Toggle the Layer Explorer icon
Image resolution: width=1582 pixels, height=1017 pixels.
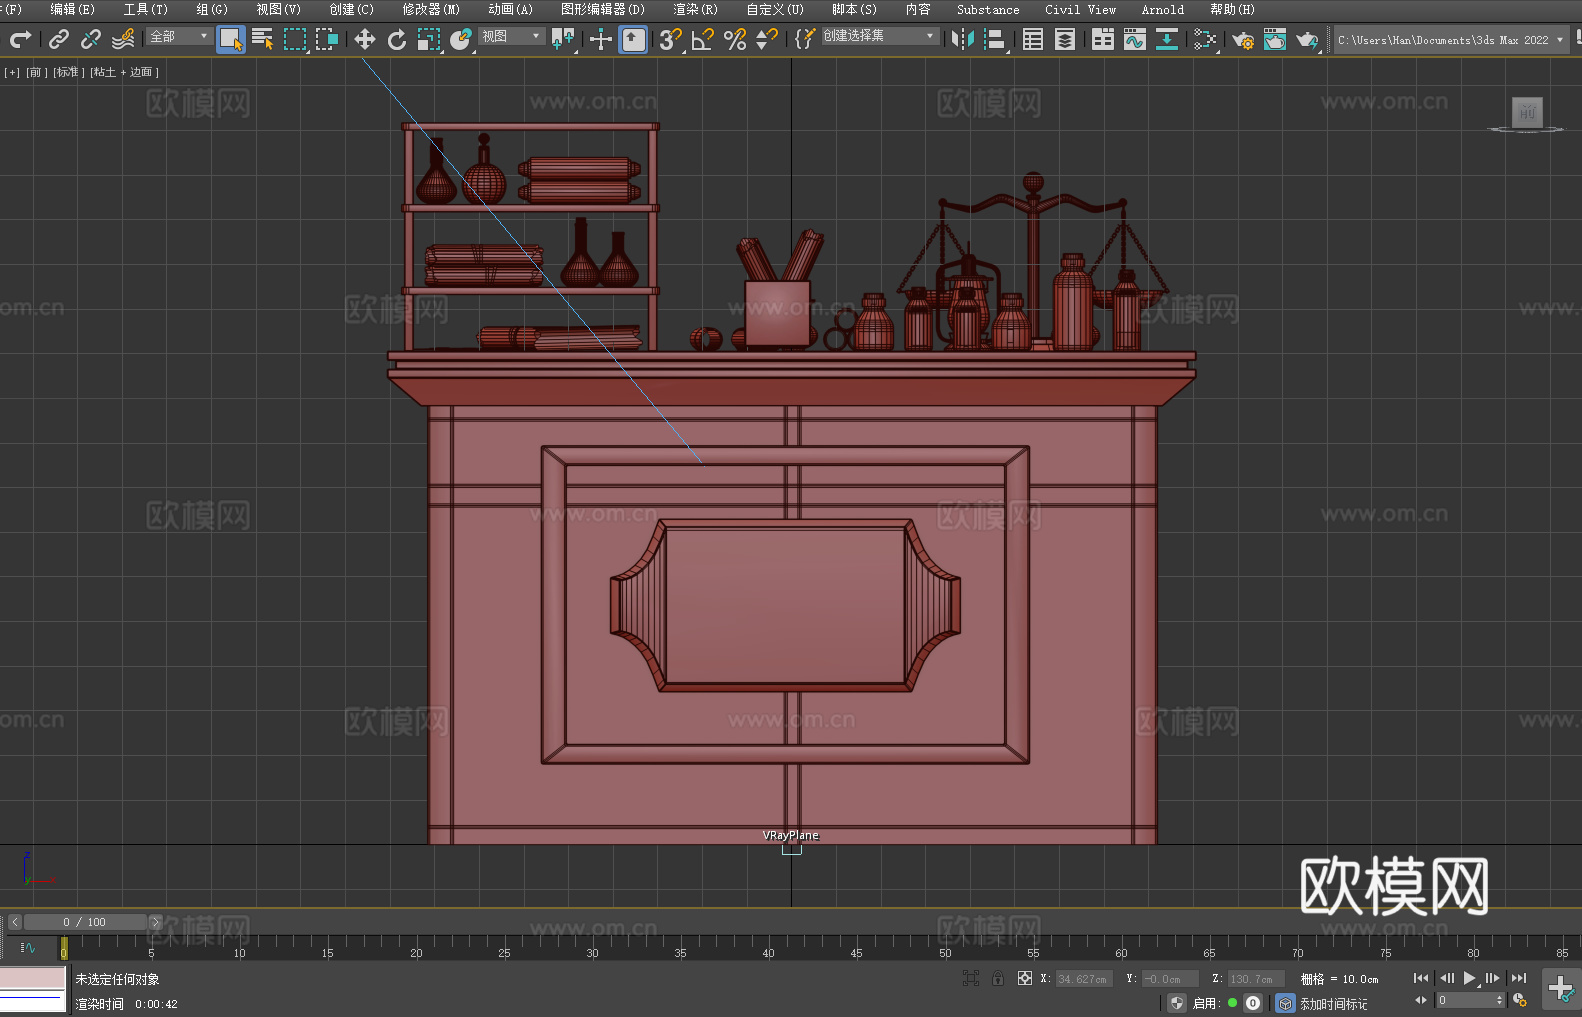click(1065, 39)
